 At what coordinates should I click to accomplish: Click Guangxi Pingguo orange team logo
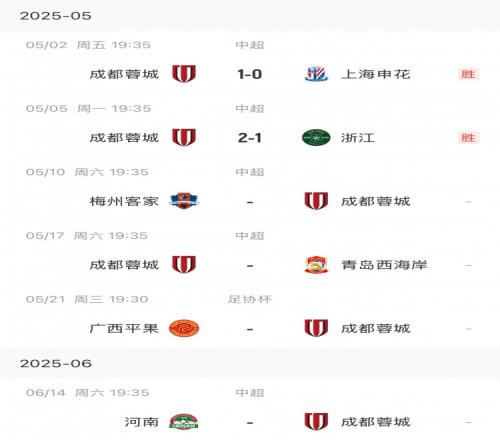click(184, 328)
